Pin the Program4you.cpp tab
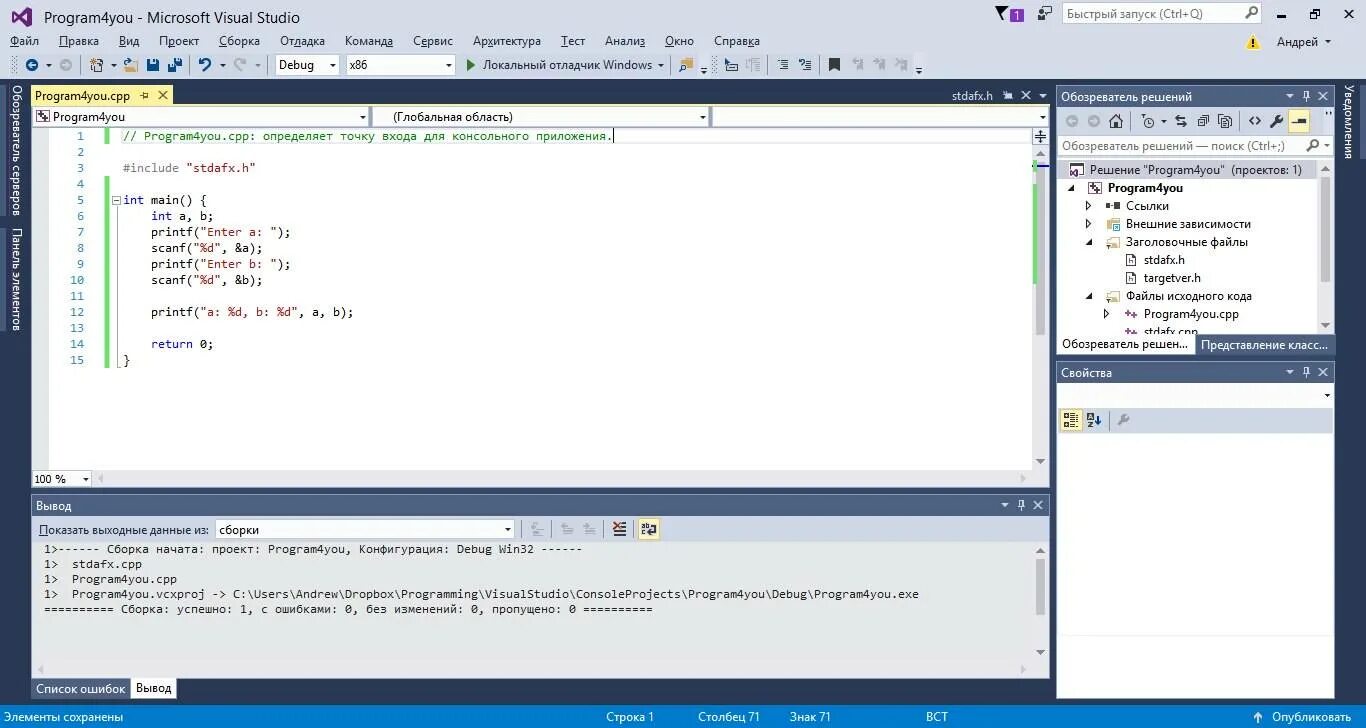Image resolution: width=1366 pixels, height=728 pixels. click(144, 96)
